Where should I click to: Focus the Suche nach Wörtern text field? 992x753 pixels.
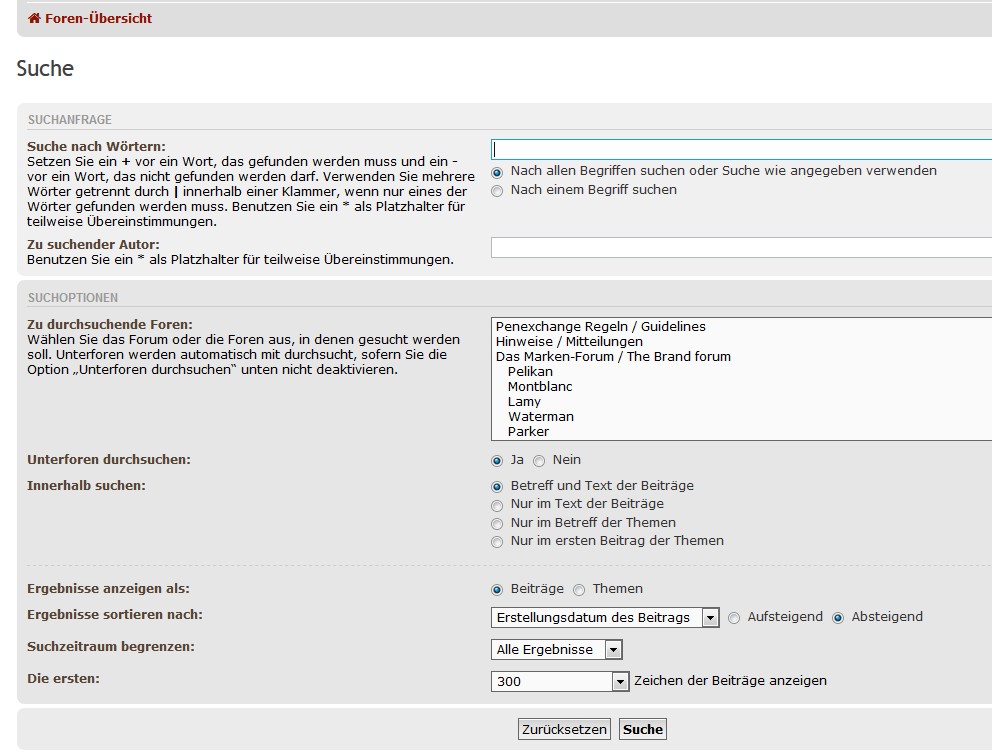click(x=741, y=149)
